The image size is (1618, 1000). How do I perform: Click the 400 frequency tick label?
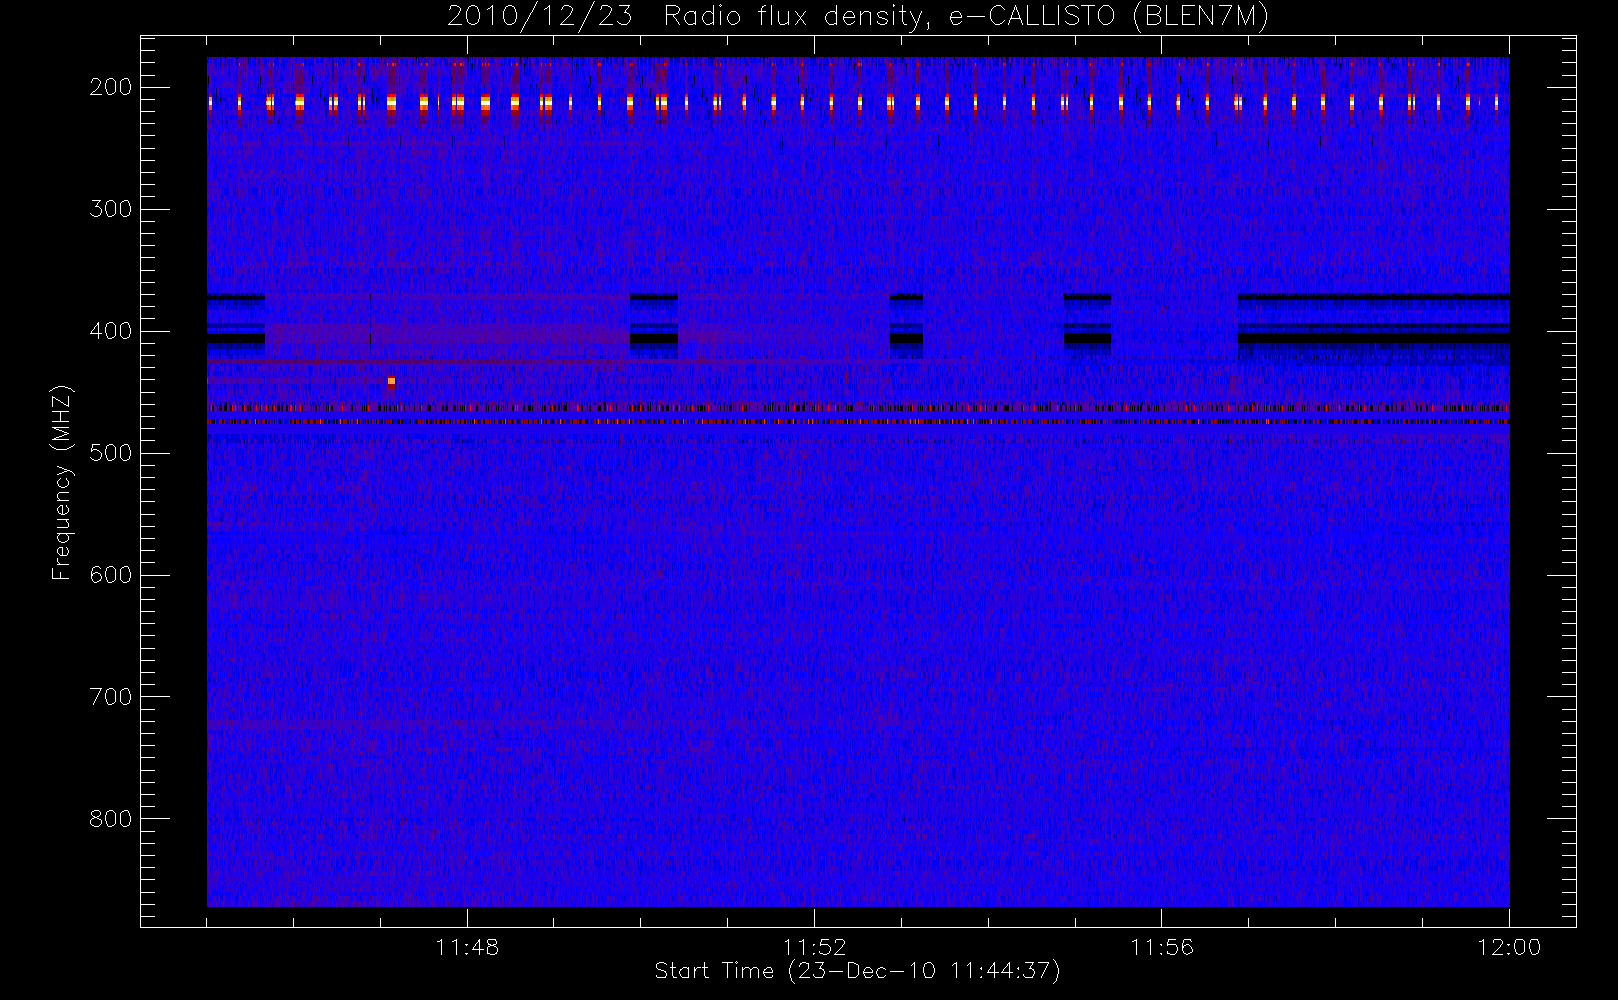[x=111, y=331]
